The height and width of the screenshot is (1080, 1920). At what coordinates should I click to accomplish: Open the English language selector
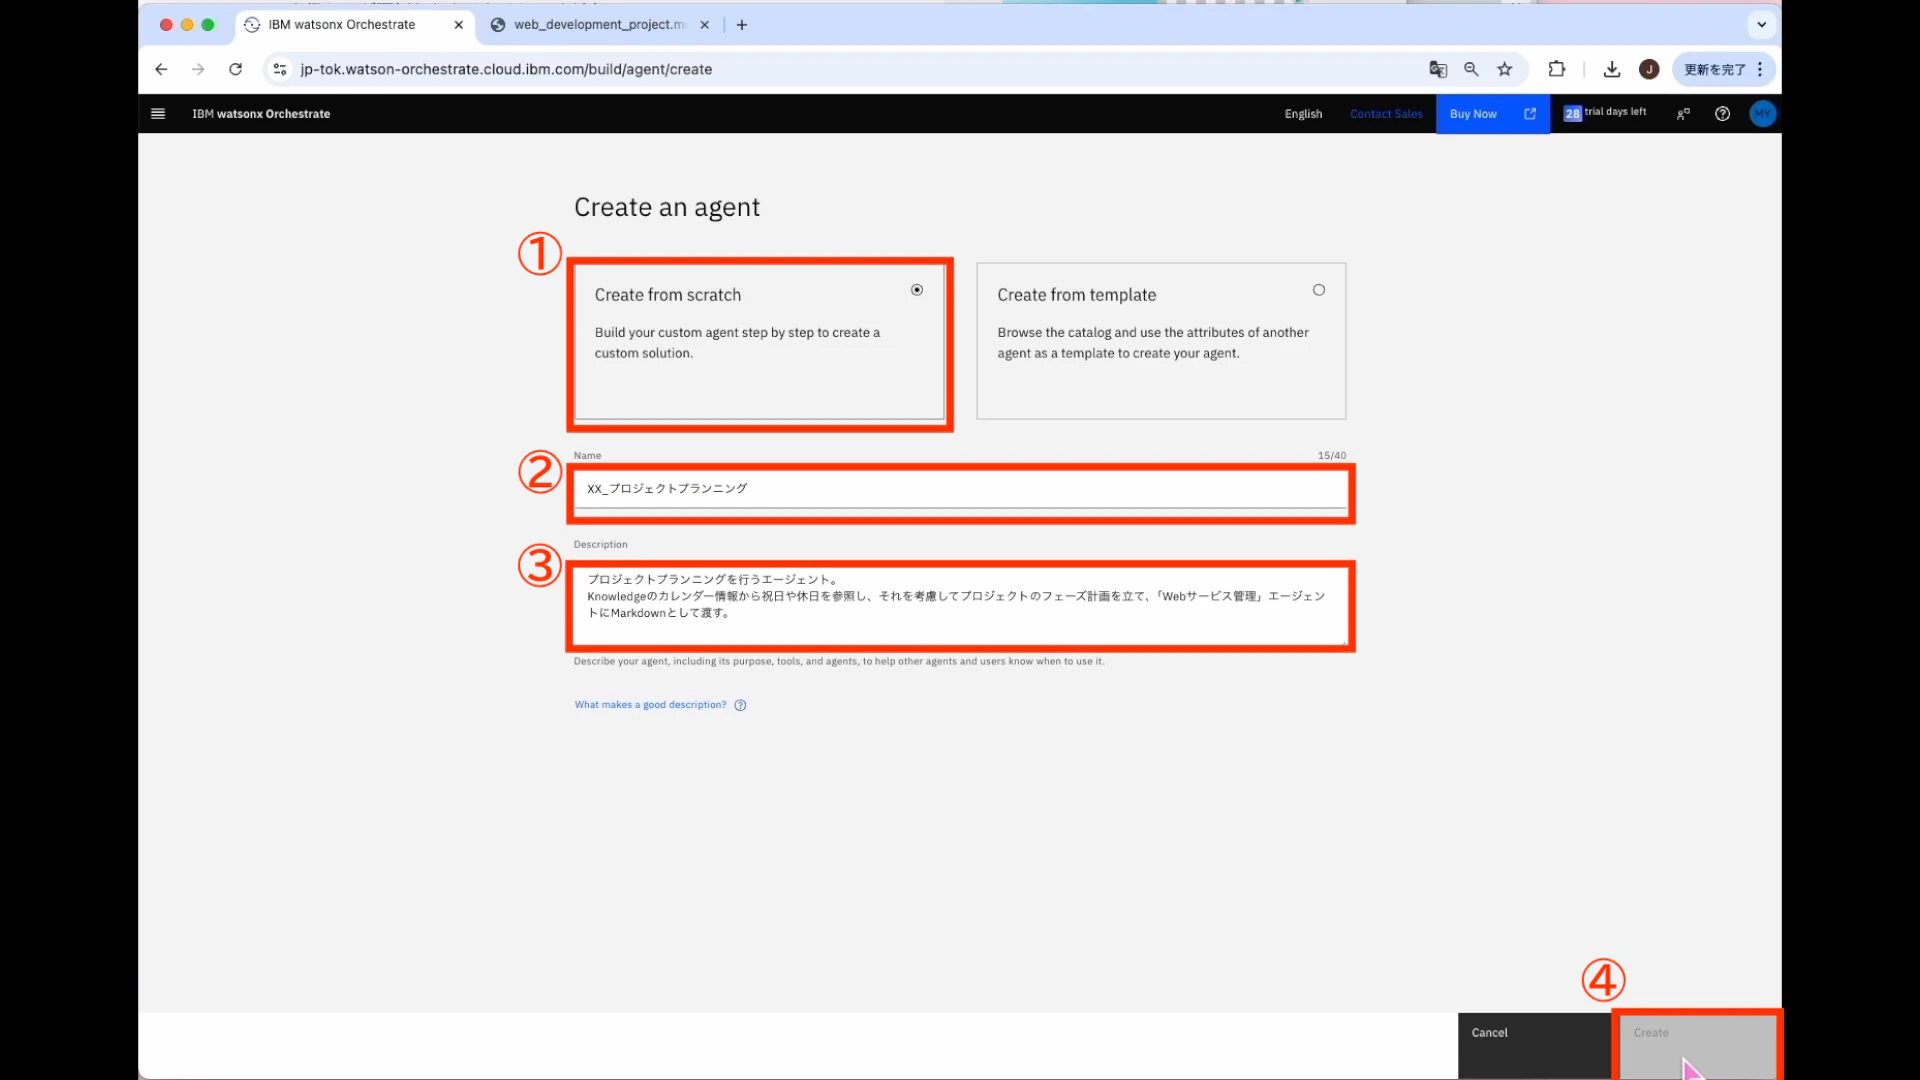pyautogui.click(x=1303, y=114)
